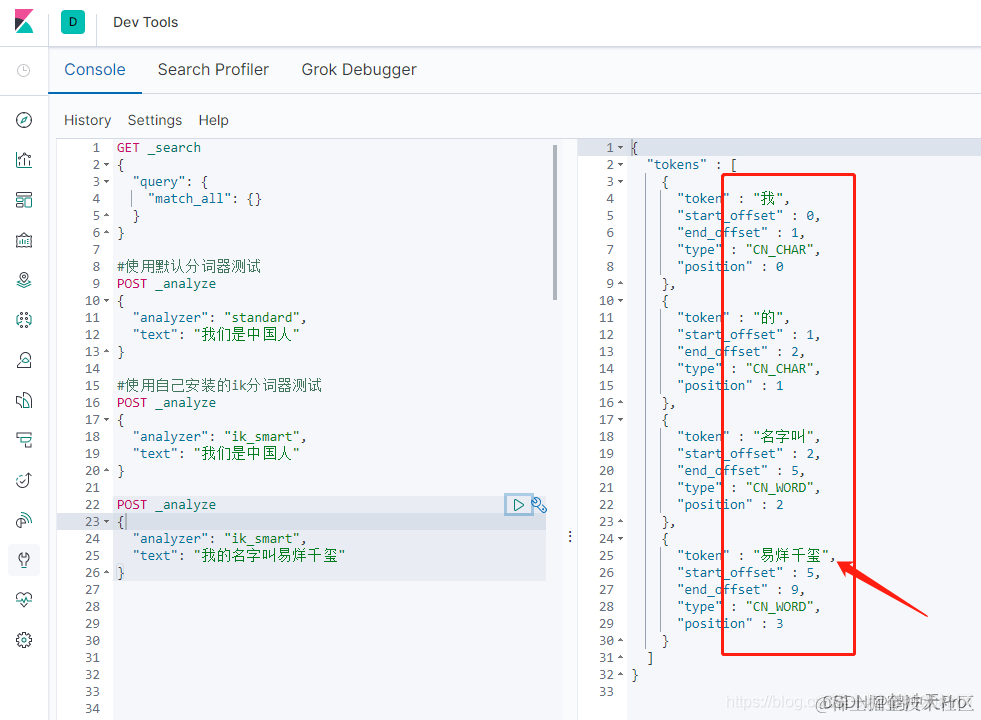This screenshot has width=981, height=720.
Task: Open console Help
Action: pos(213,120)
